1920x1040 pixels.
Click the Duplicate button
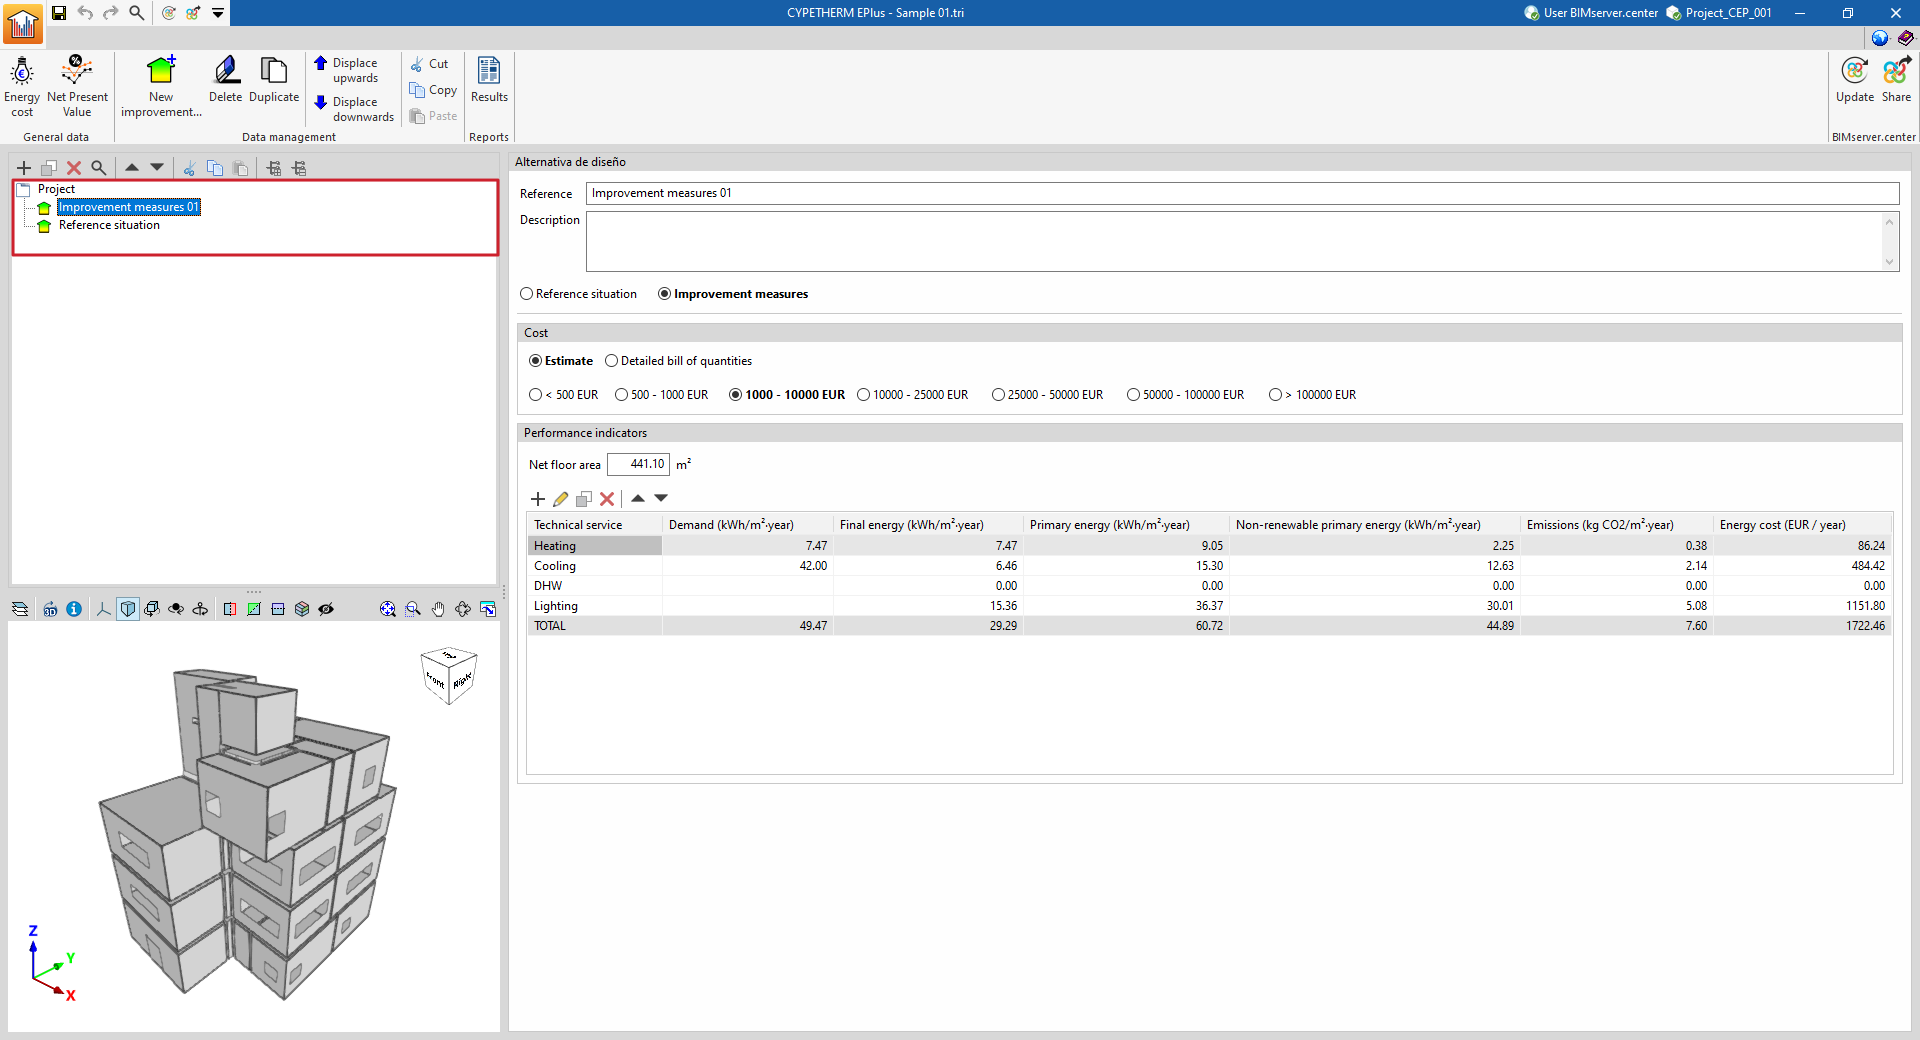(274, 80)
